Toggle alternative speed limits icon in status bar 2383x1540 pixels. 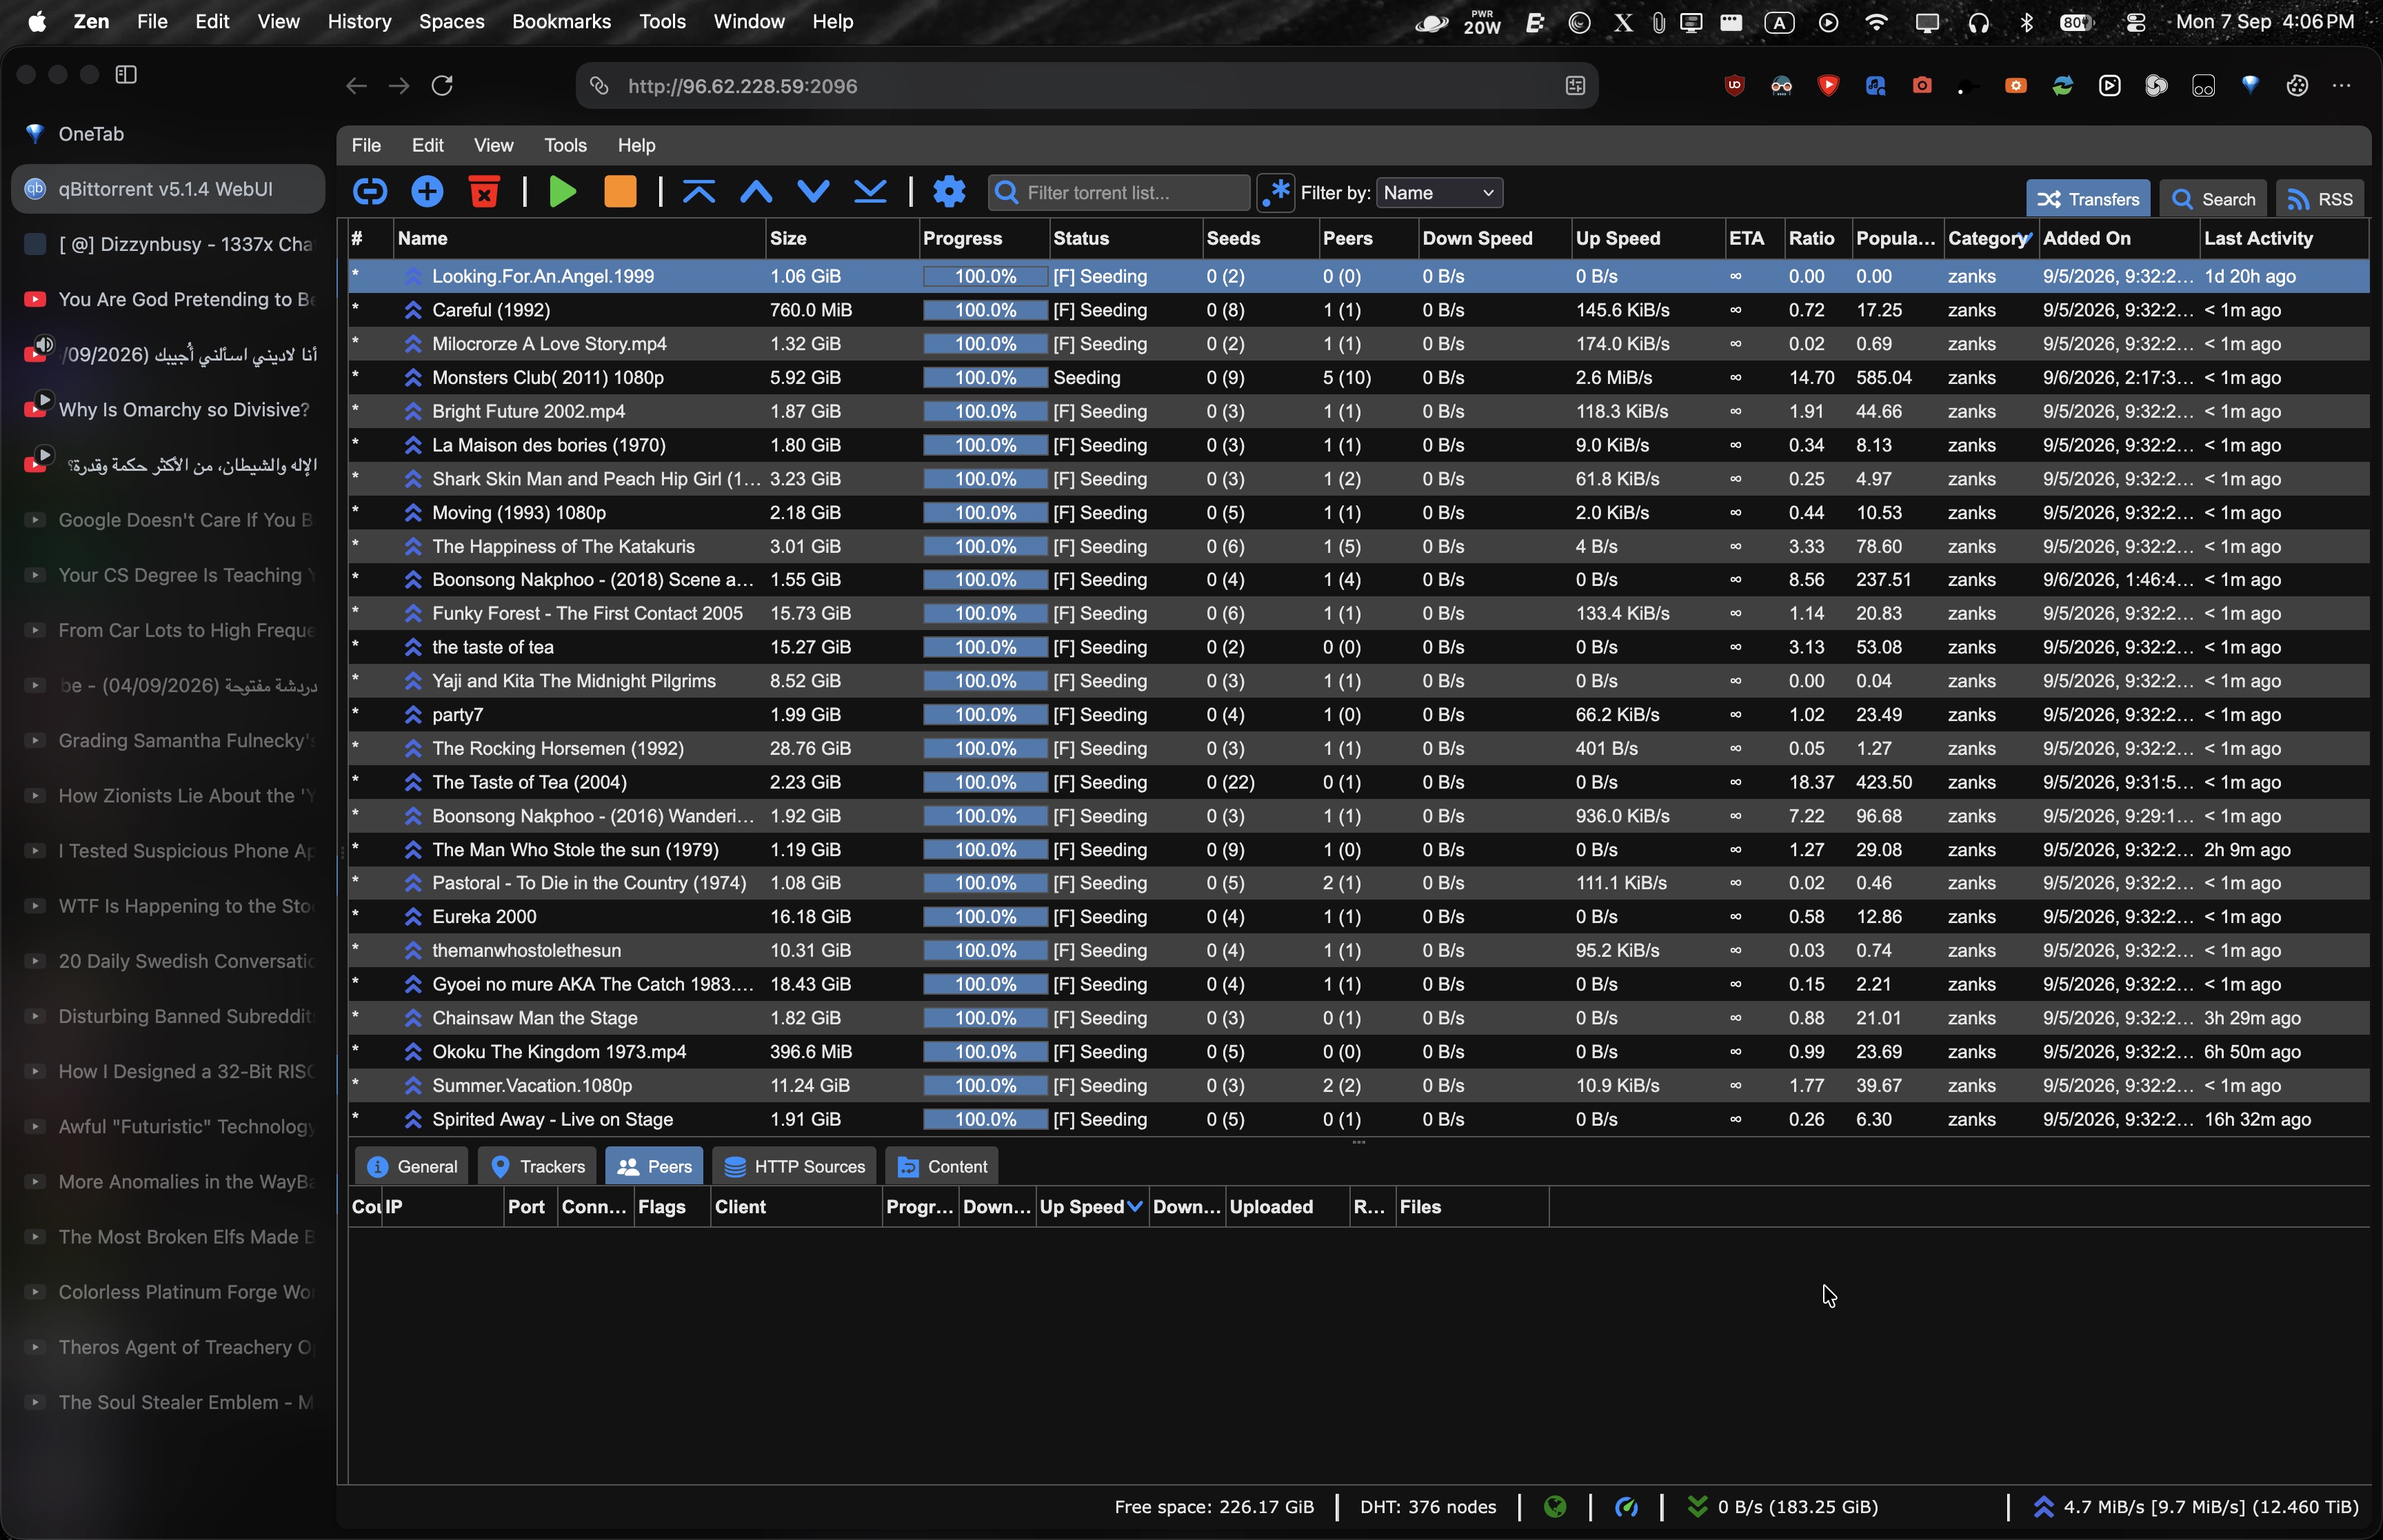click(1627, 1507)
